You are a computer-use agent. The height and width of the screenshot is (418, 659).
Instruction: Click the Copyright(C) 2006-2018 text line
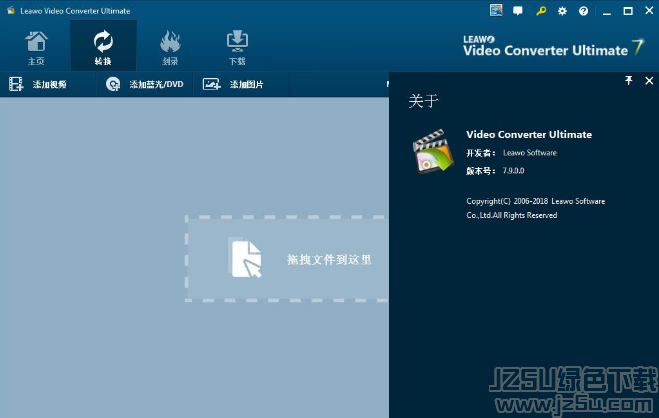[535, 201]
